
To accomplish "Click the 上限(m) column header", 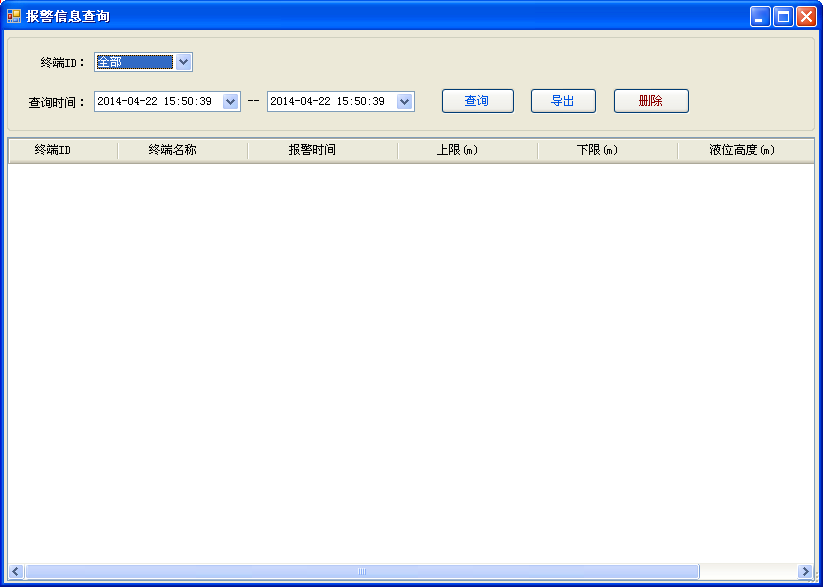I will [467, 150].
